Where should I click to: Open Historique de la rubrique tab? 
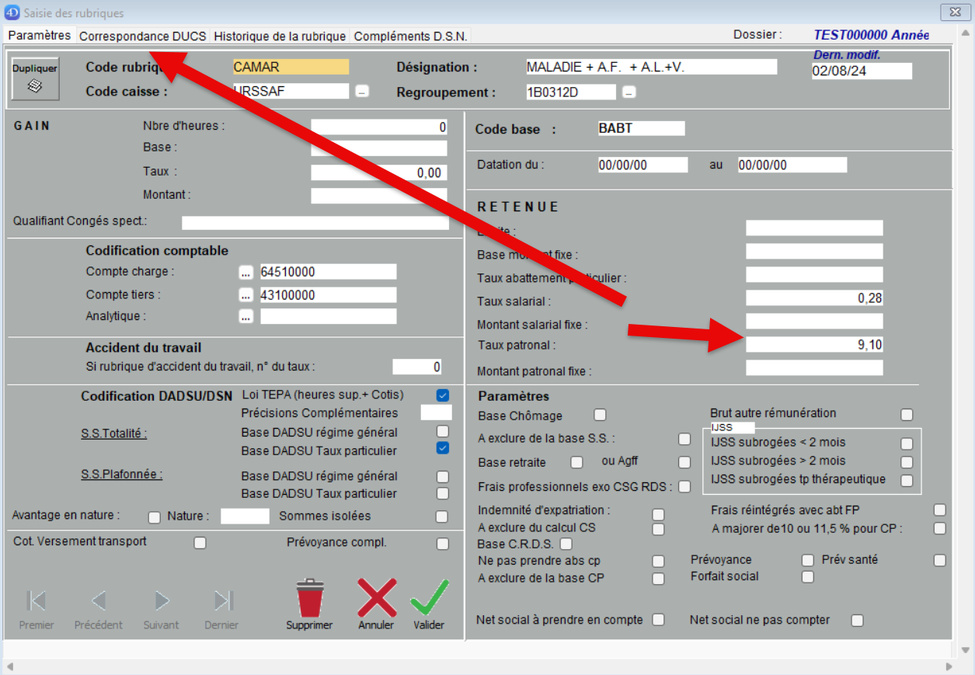(x=280, y=36)
